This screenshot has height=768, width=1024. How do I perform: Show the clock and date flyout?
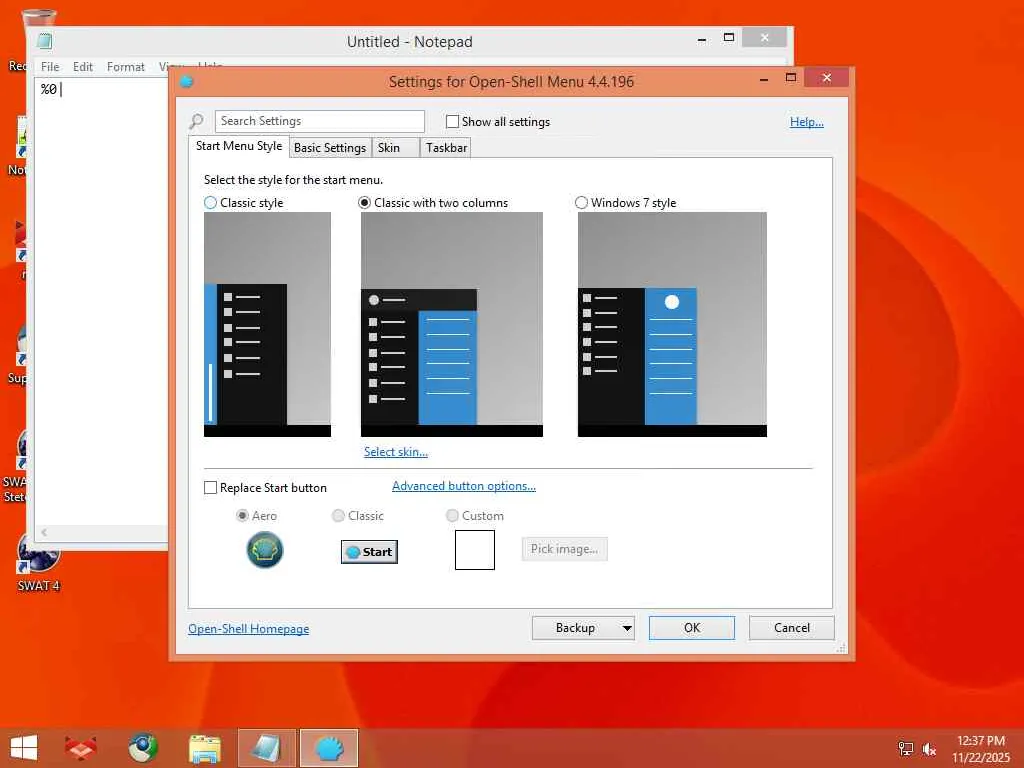point(981,749)
